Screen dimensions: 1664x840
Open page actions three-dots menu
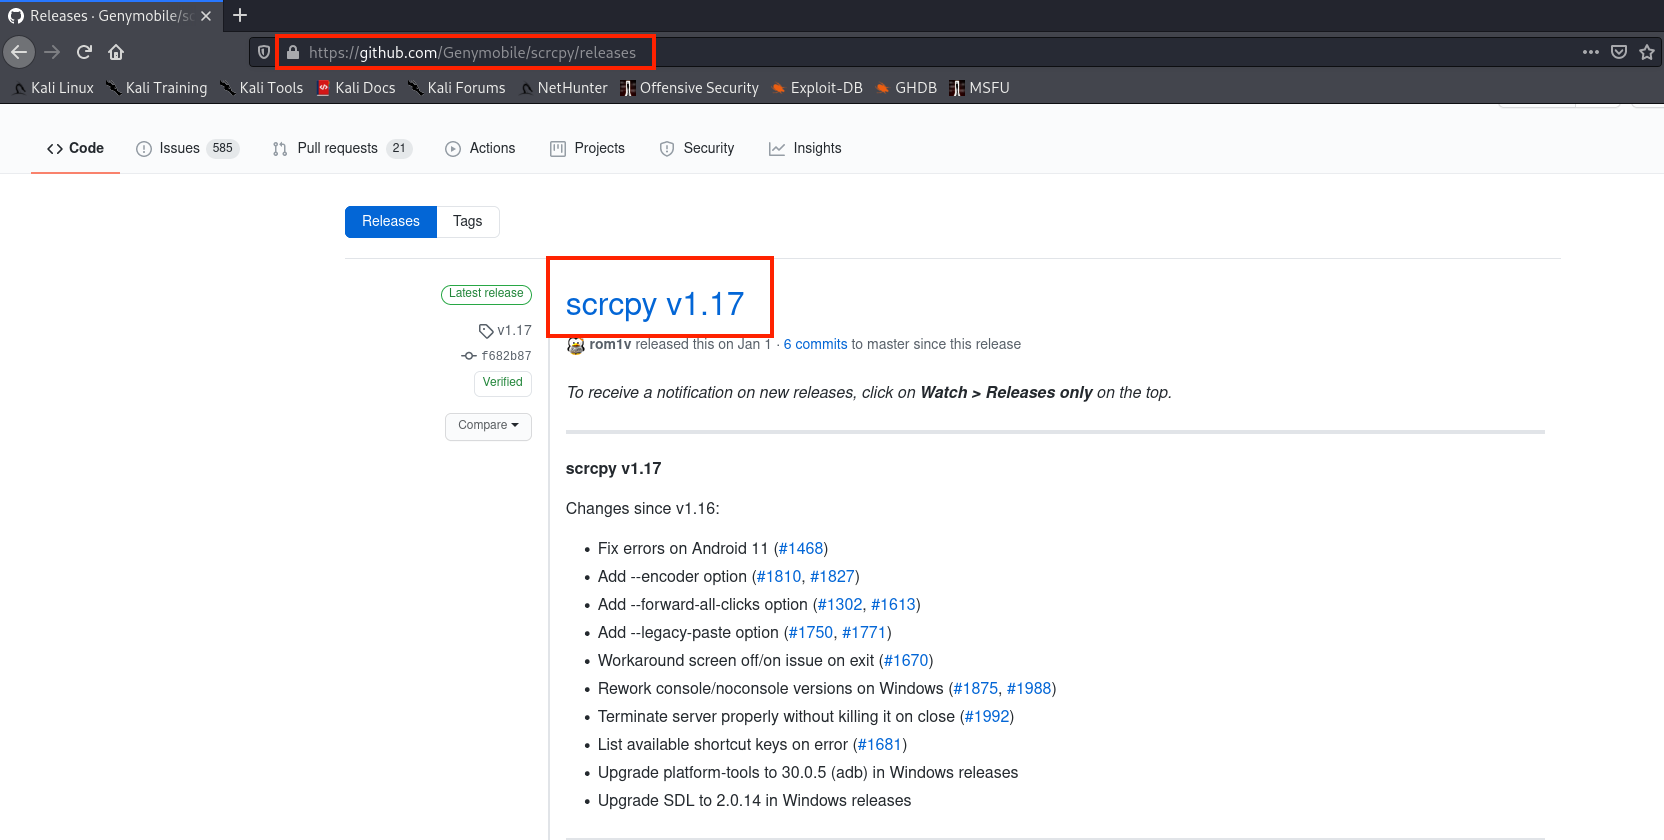coord(1591,52)
